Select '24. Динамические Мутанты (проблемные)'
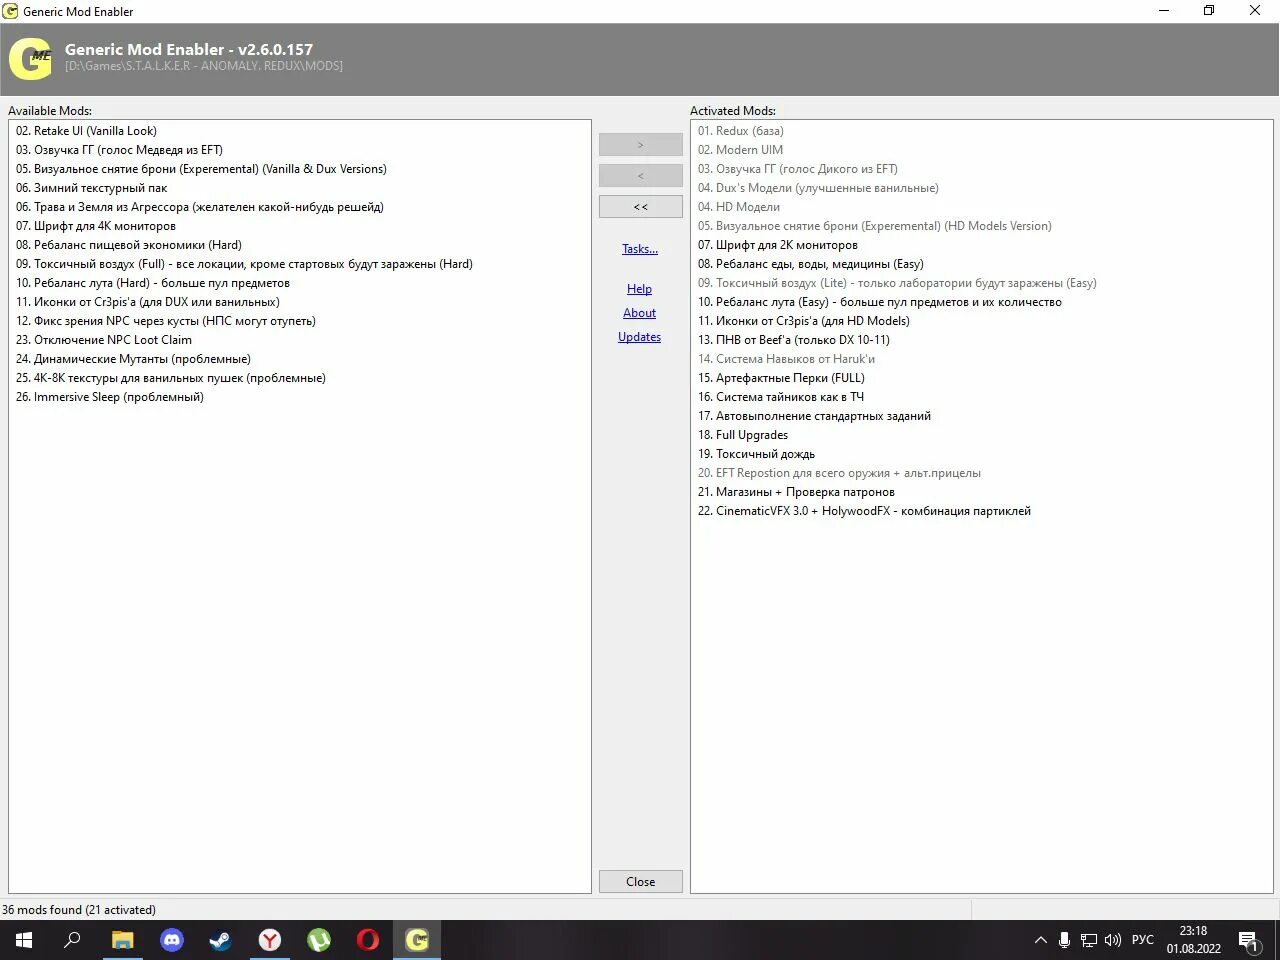This screenshot has width=1280, height=960. [x=133, y=359]
